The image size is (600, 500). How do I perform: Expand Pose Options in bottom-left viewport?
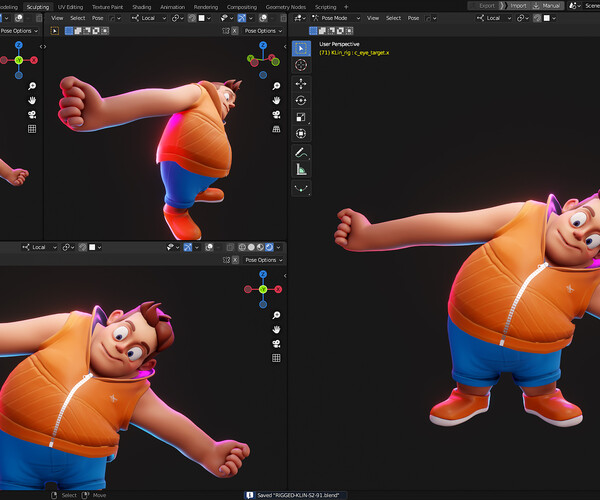click(264, 260)
